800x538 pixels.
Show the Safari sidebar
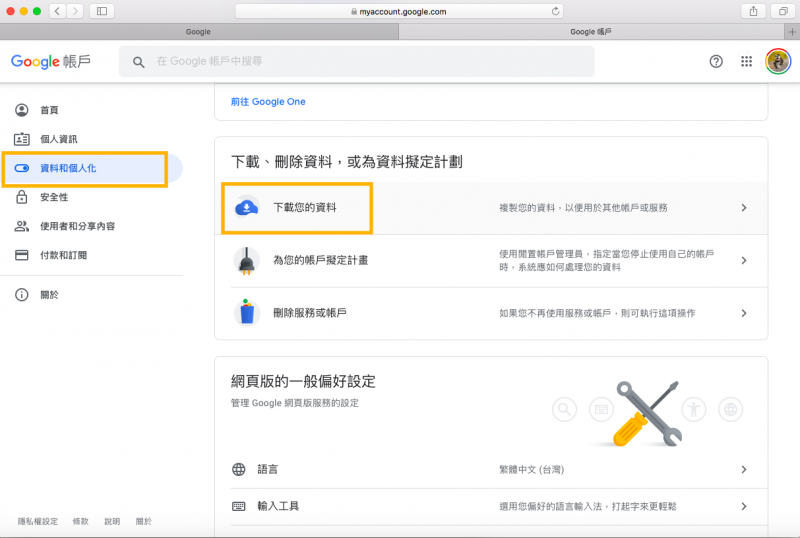[x=102, y=11]
